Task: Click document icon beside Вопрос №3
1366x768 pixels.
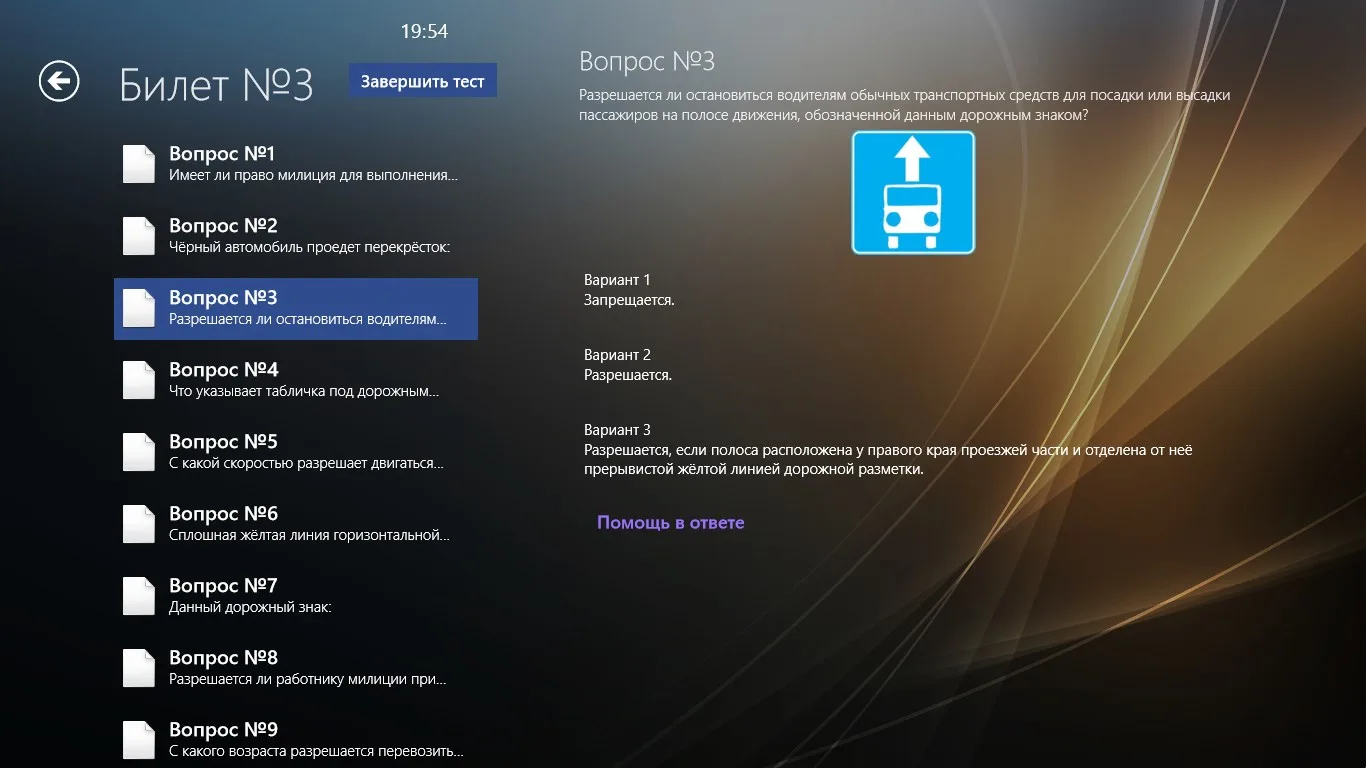Action: click(139, 308)
